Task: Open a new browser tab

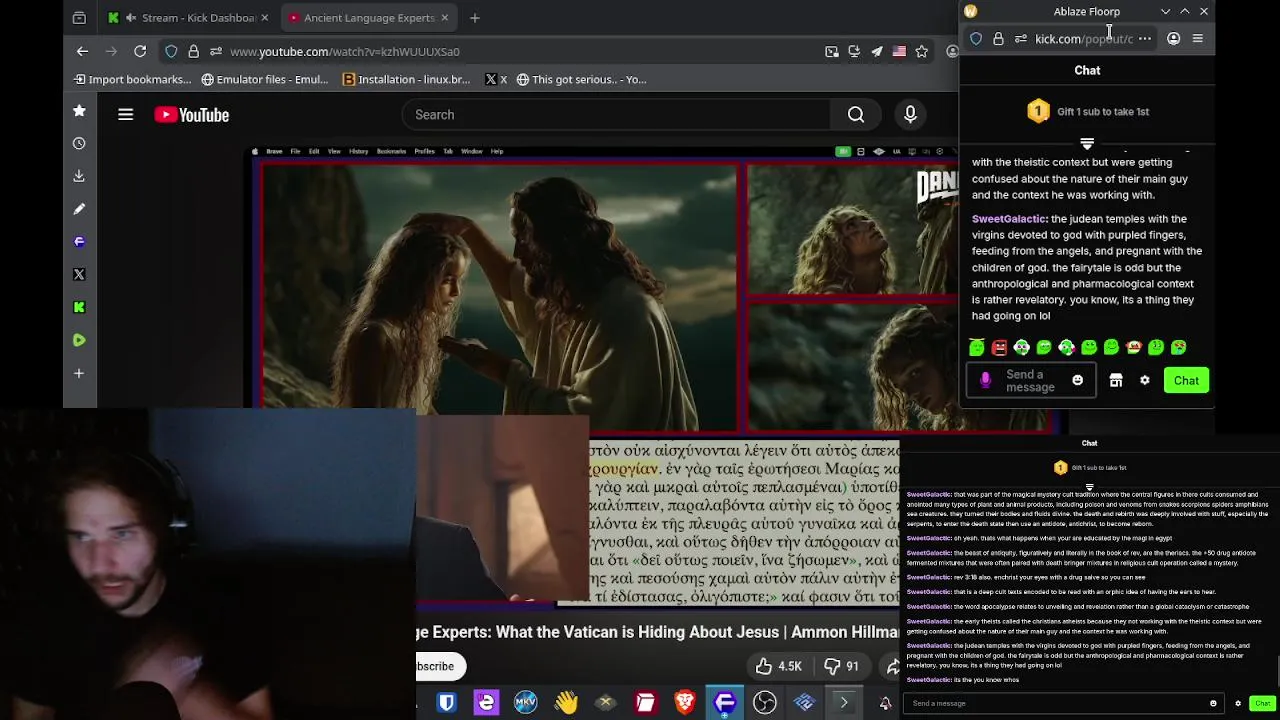Action: pos(475,18)
